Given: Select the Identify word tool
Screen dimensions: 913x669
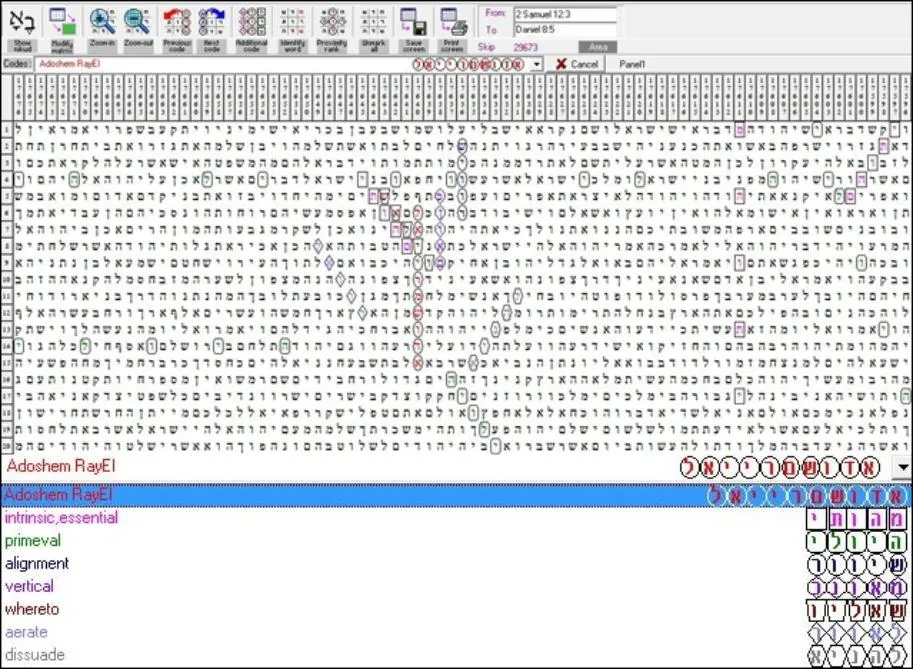Looking at the screenshot, I should [x=292, y=29].
